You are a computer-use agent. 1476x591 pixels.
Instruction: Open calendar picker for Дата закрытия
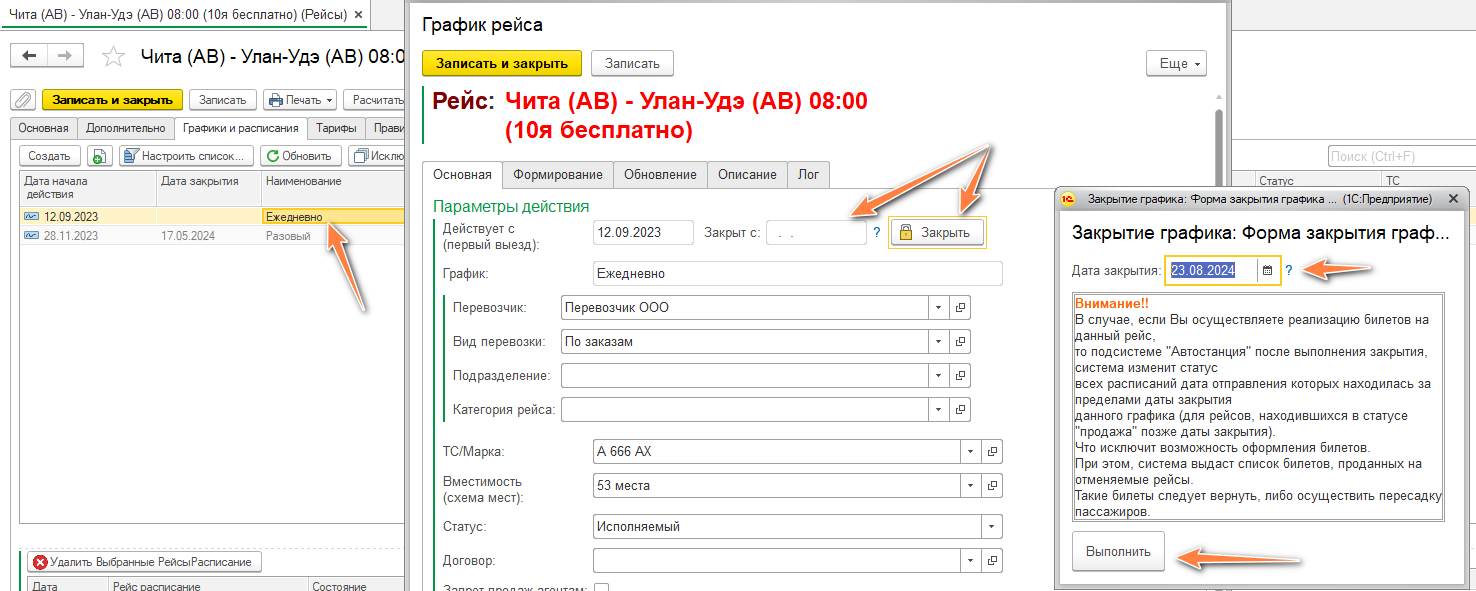tap(1267, 270)
